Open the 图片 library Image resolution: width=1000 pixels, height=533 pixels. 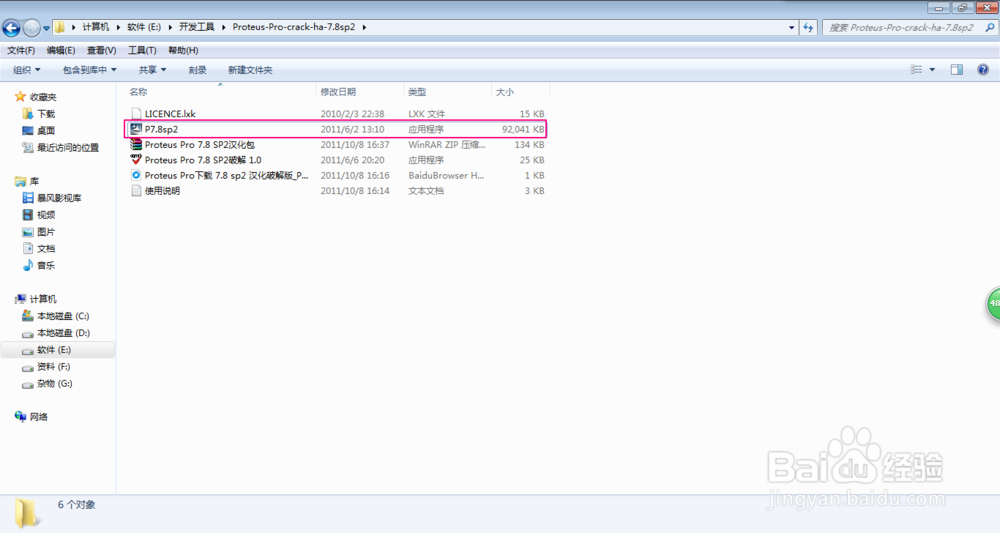pyautogui.click(x=46, y=231)
